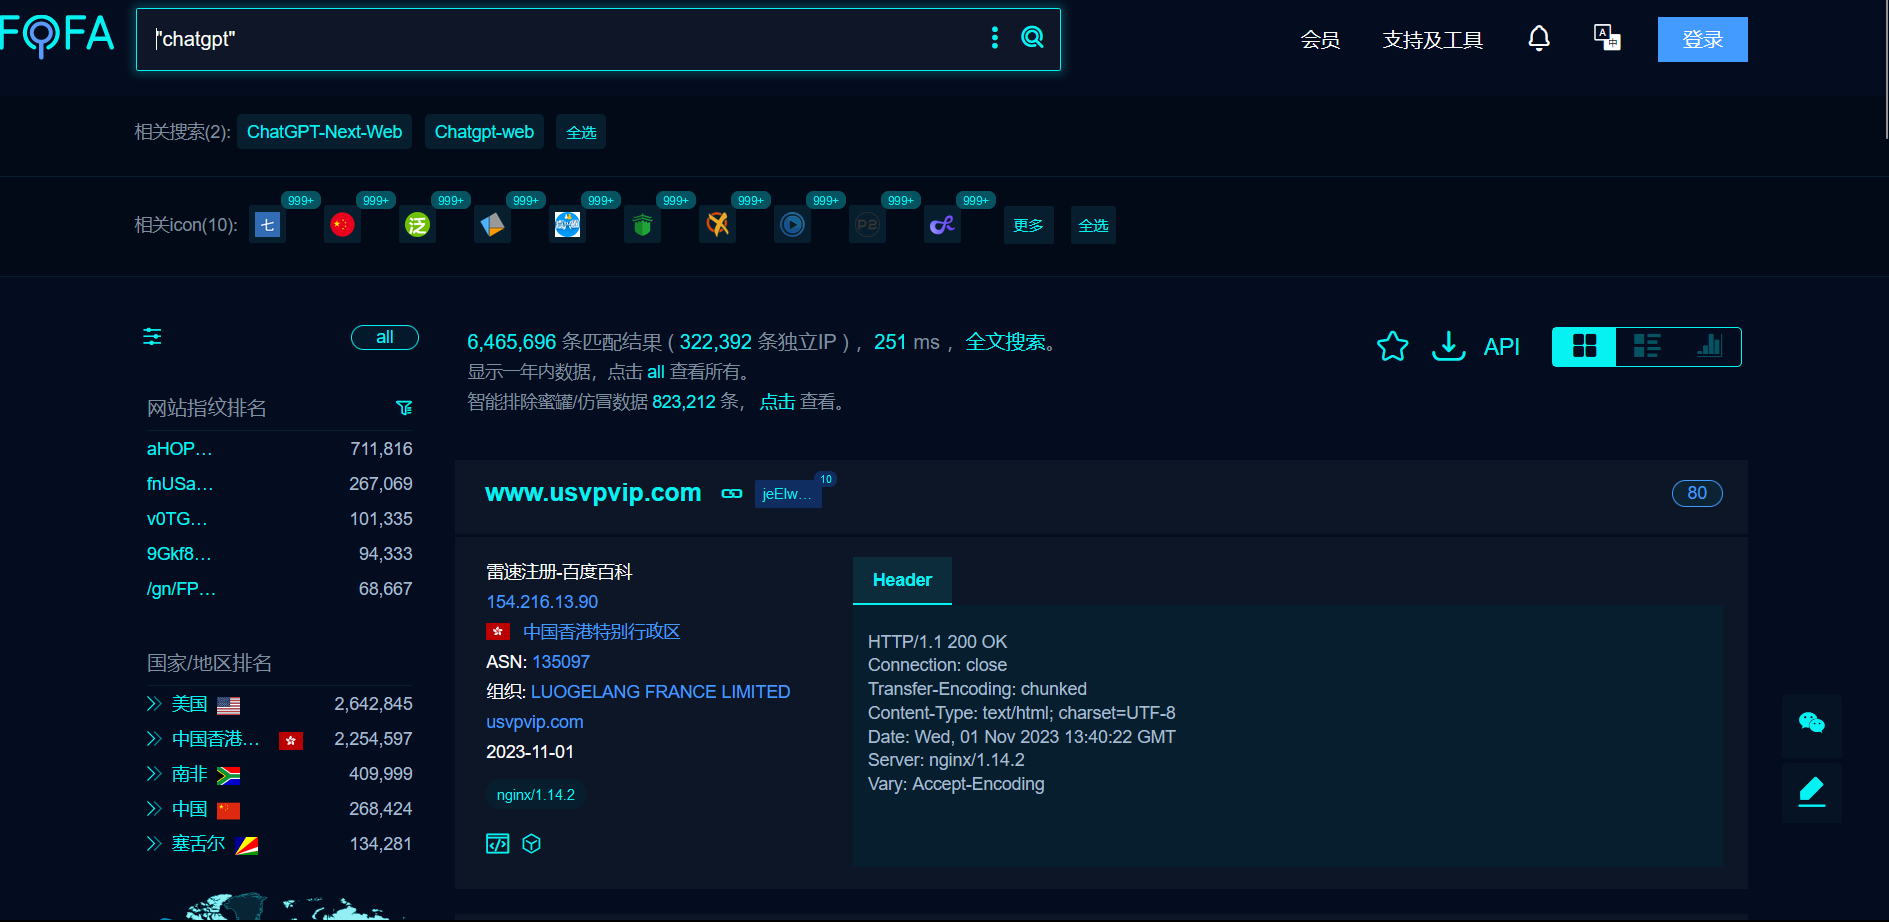Switch to grid card view

1584,347
